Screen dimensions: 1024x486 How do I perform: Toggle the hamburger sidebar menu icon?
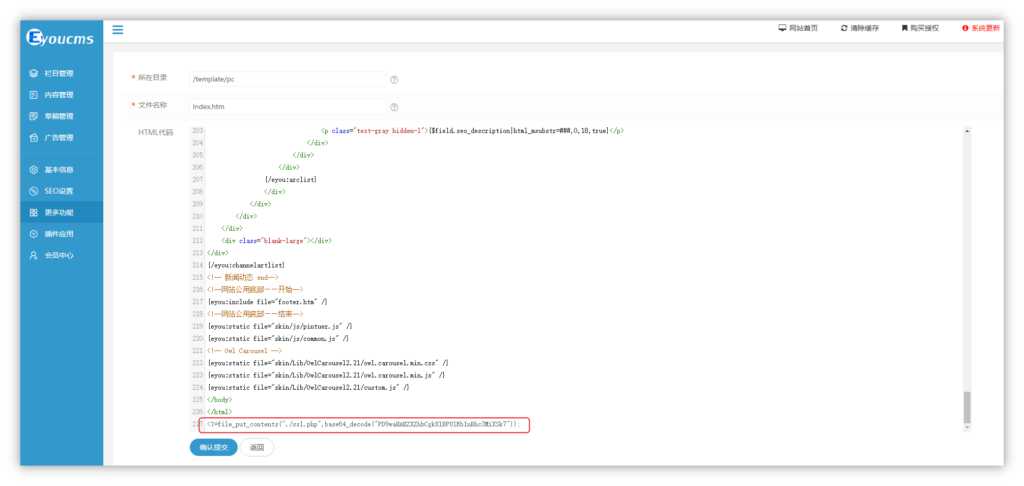118,29
